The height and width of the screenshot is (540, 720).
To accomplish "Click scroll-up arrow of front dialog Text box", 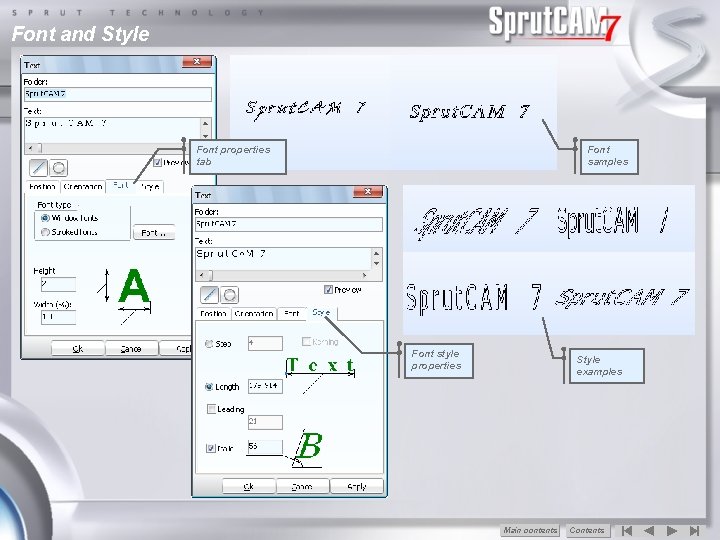I will tap(377, 253).
